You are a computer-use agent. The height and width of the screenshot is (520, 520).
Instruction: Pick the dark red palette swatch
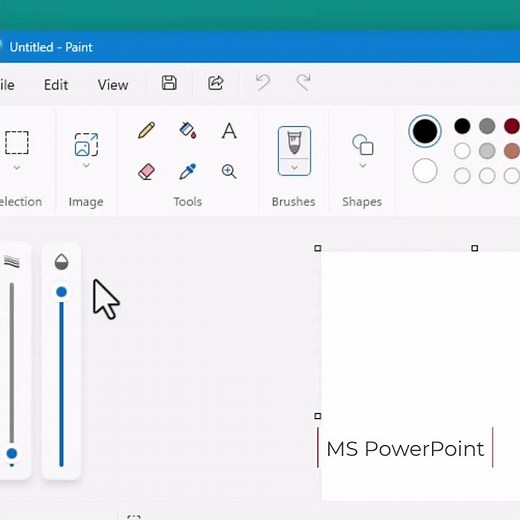click(x=512, y=126)
